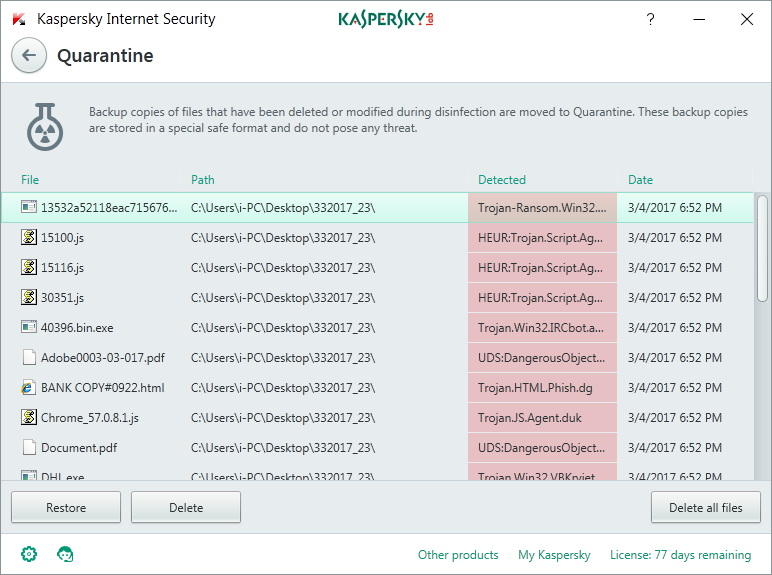The image size is (772, 575).
Task: Select the Document.pdf file name
Action: (79, 448)
